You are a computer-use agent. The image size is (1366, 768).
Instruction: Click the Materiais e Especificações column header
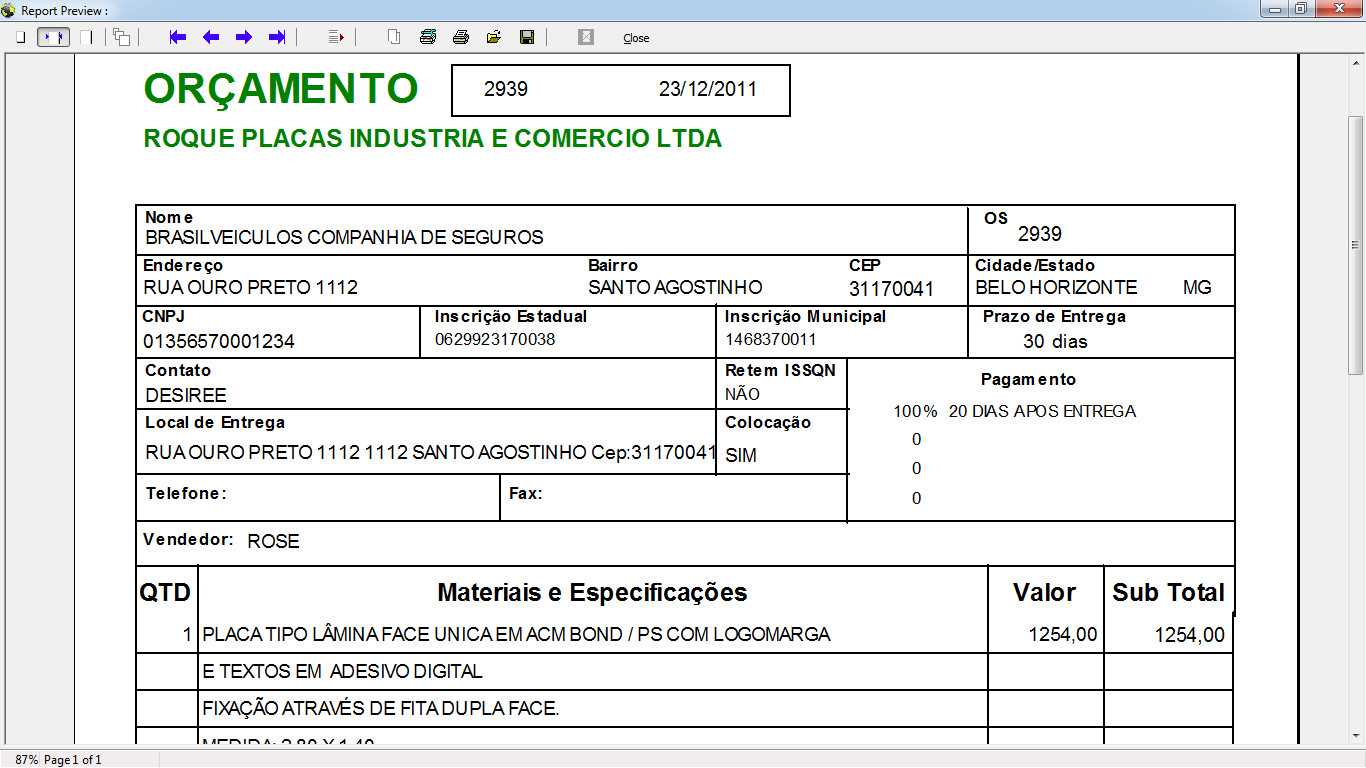coord(593,592)
